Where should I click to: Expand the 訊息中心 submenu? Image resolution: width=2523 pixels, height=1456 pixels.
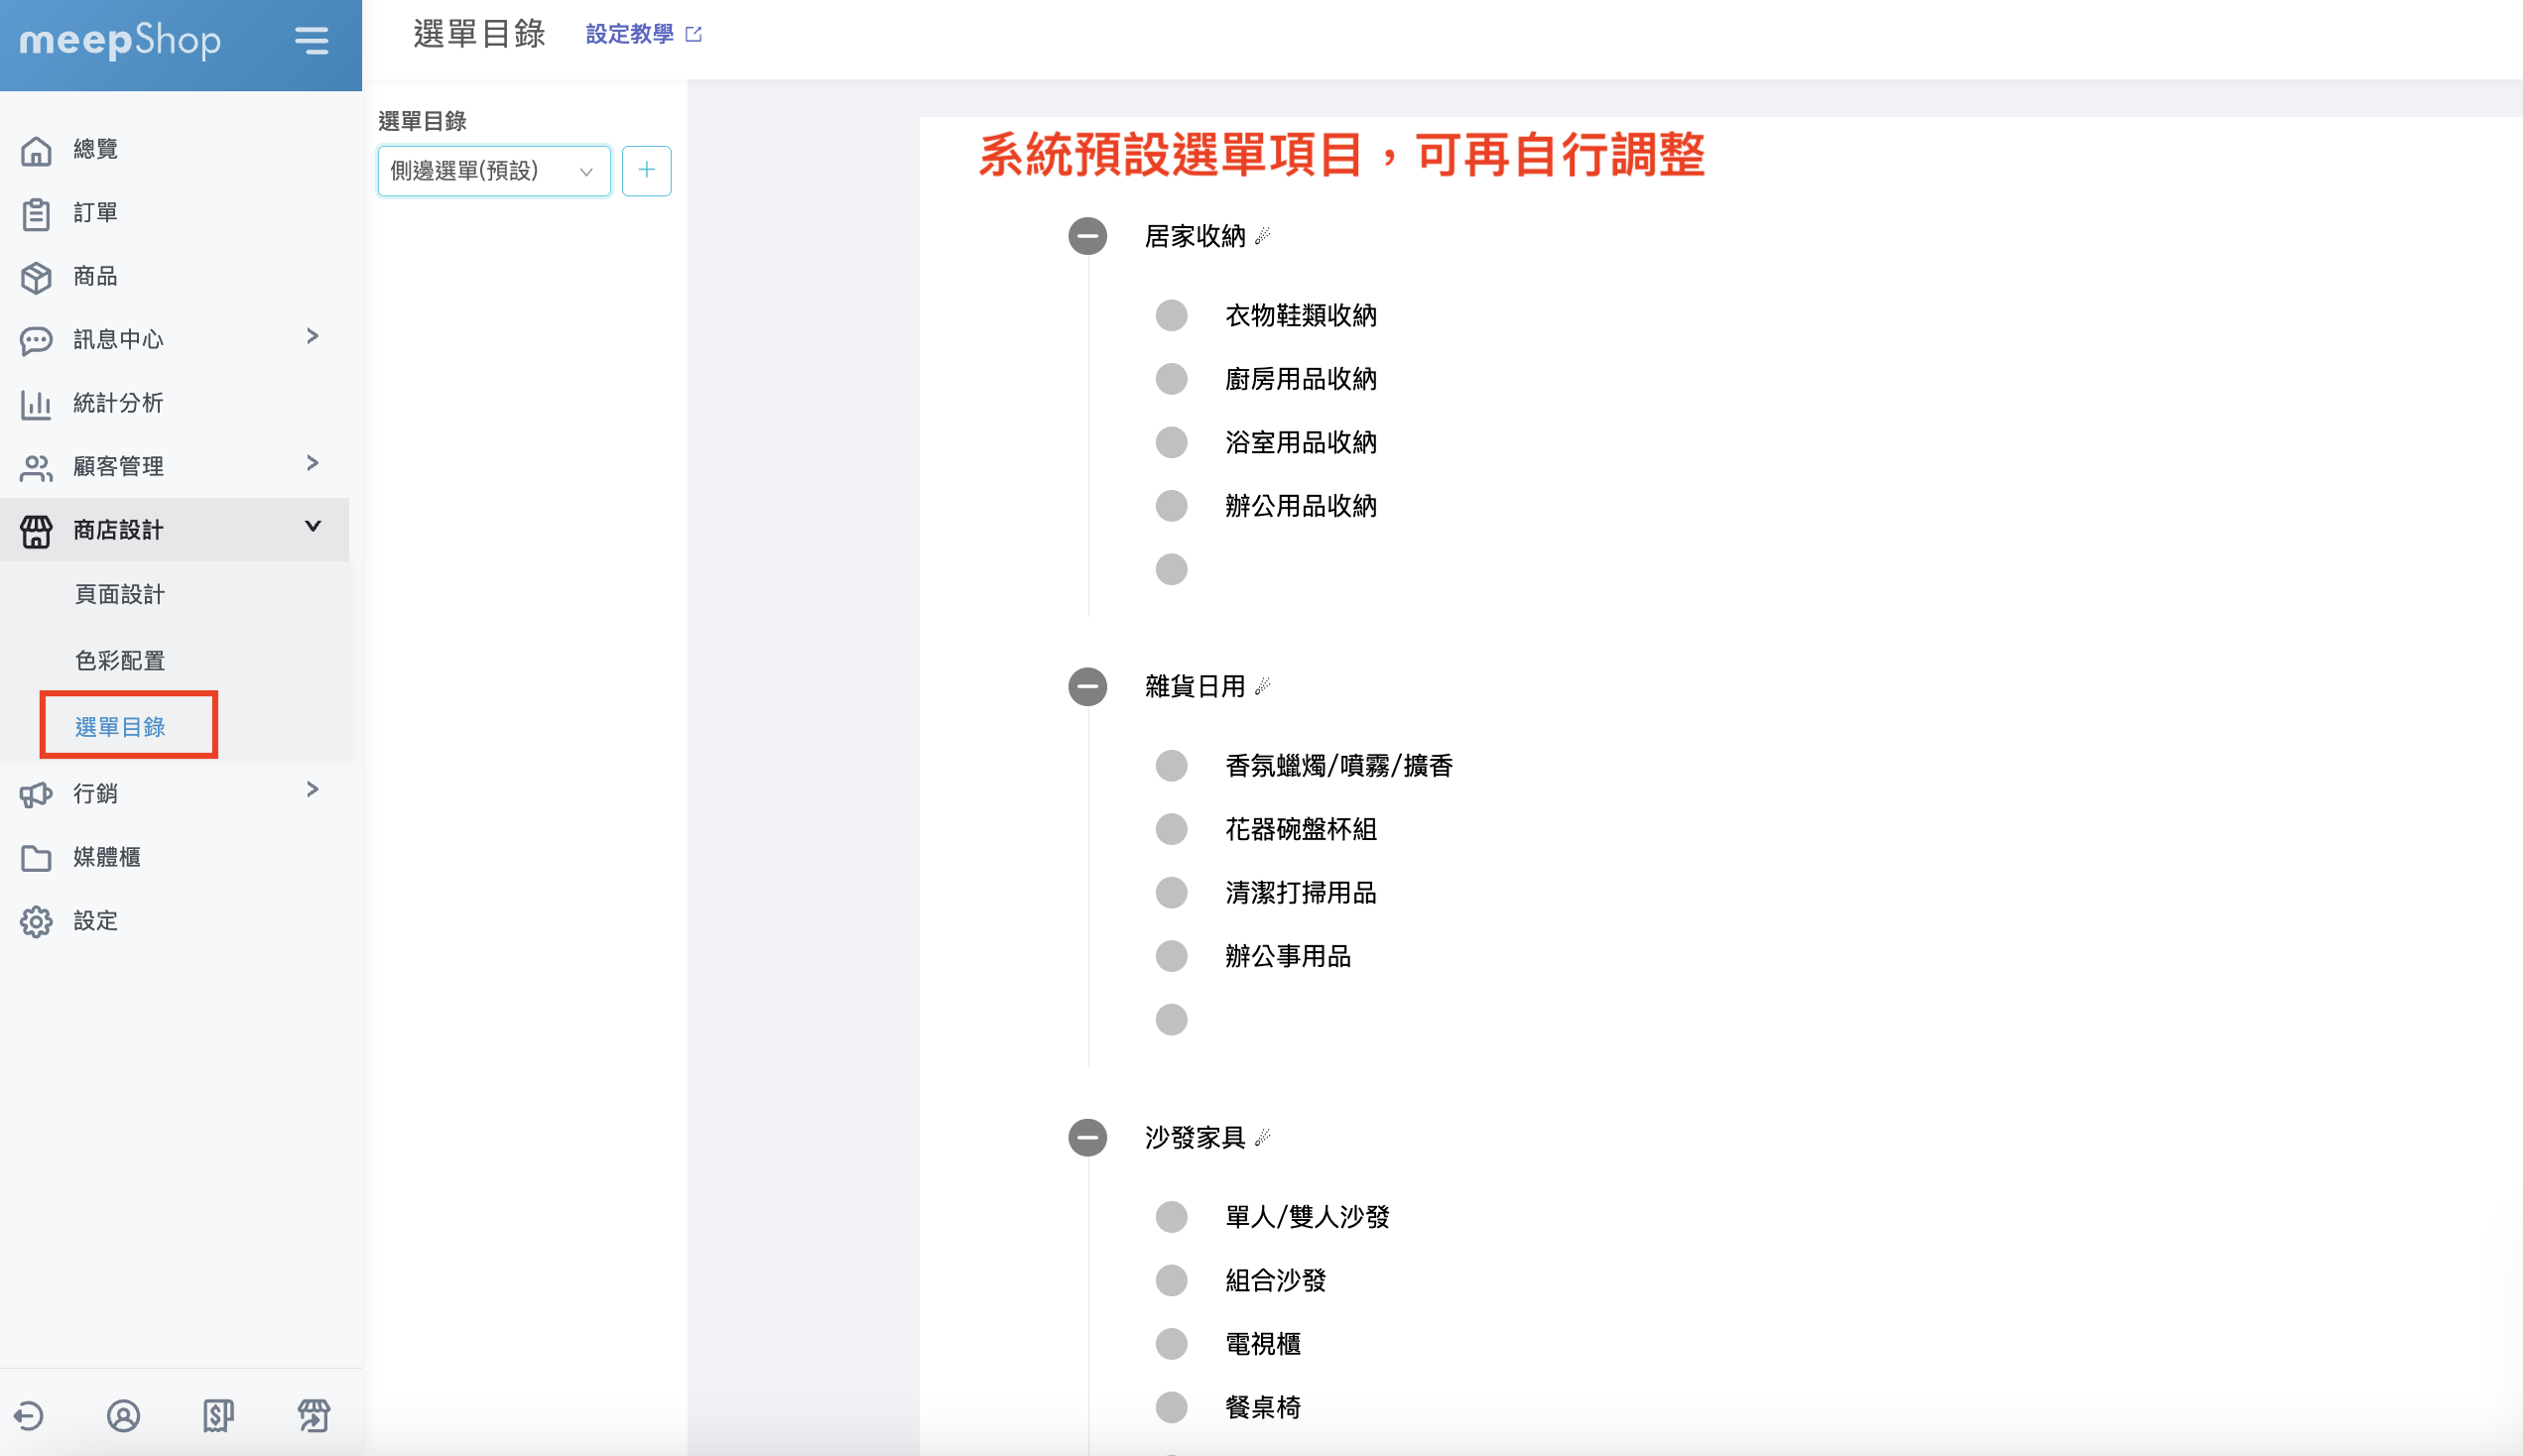click(x=312, y=337)
